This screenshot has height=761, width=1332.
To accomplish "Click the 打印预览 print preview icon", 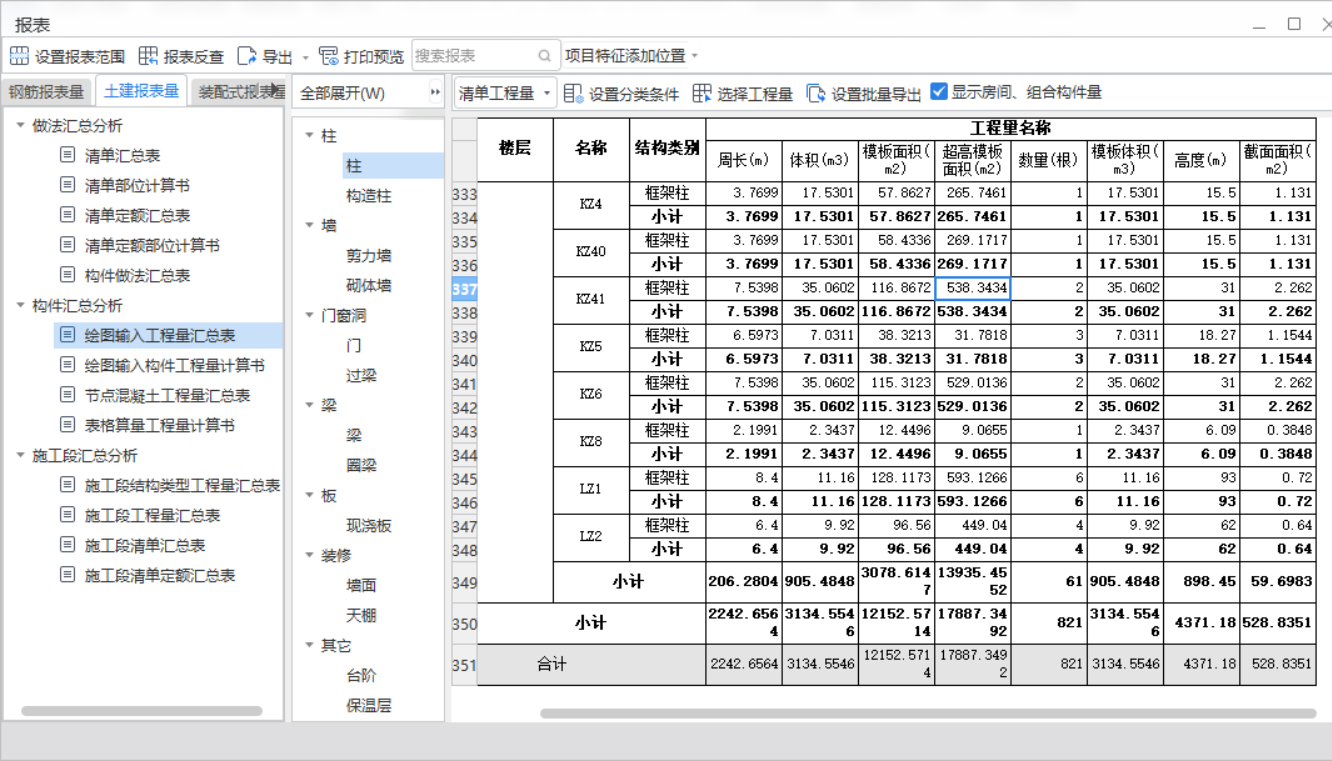I will 328,56.
